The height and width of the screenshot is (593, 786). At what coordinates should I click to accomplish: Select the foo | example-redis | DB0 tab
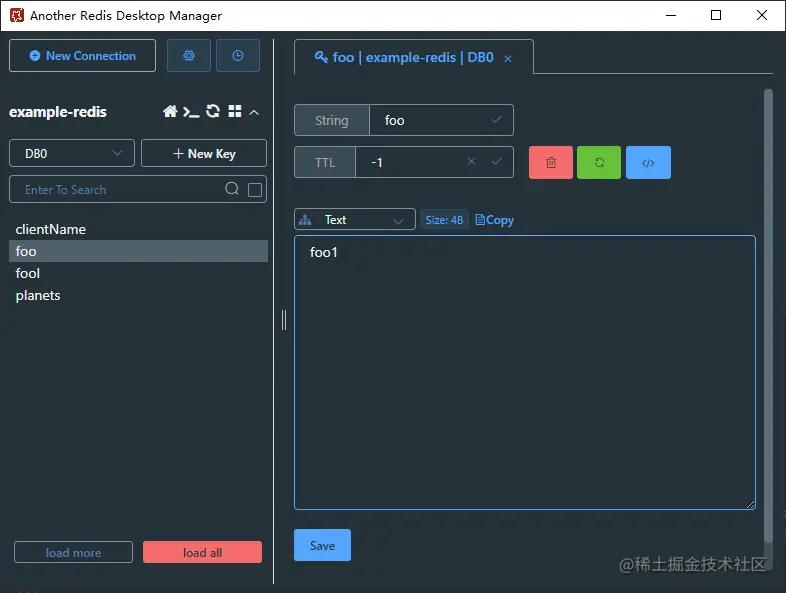click(x=414, y=57)
